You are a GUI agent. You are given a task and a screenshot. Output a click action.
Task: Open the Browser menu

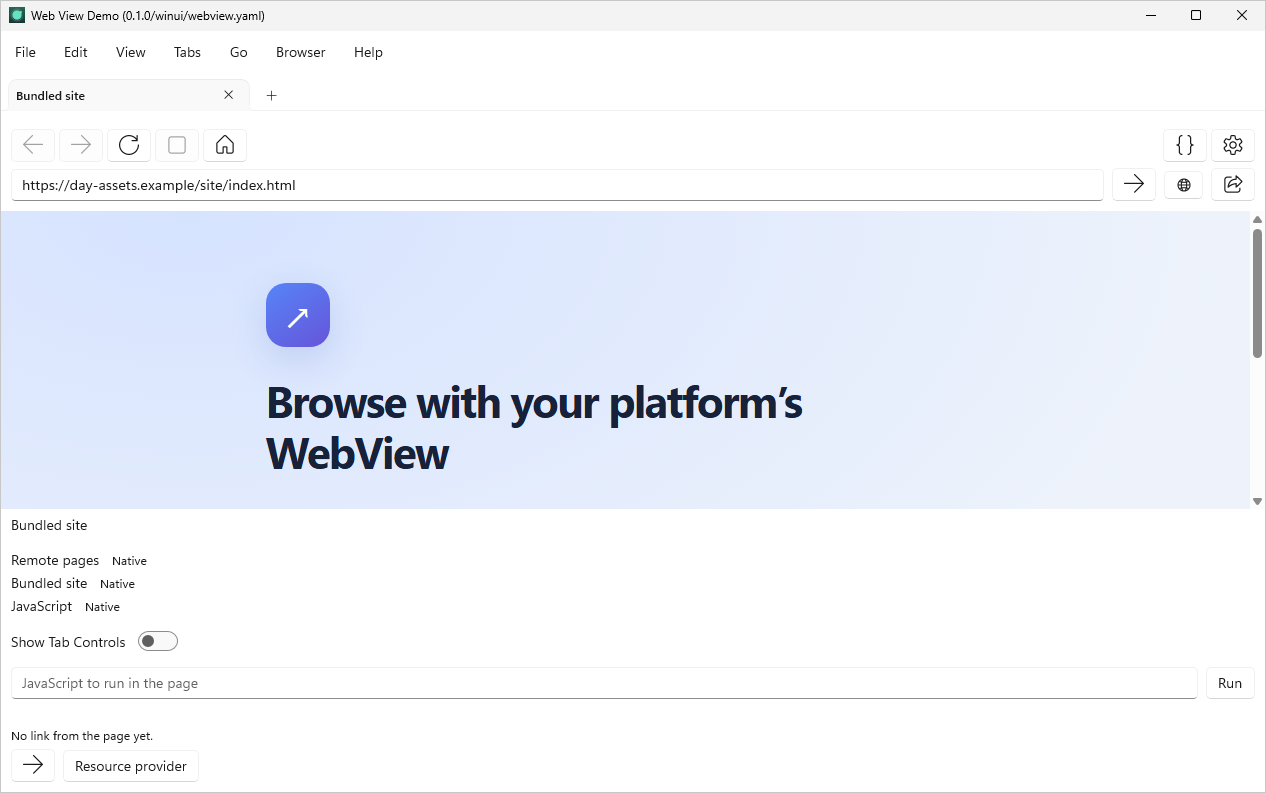301,52
